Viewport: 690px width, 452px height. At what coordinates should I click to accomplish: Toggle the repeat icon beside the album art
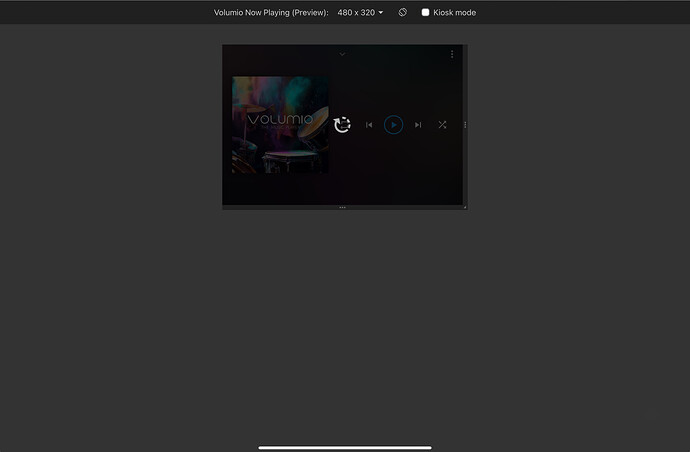pos(342,125)
